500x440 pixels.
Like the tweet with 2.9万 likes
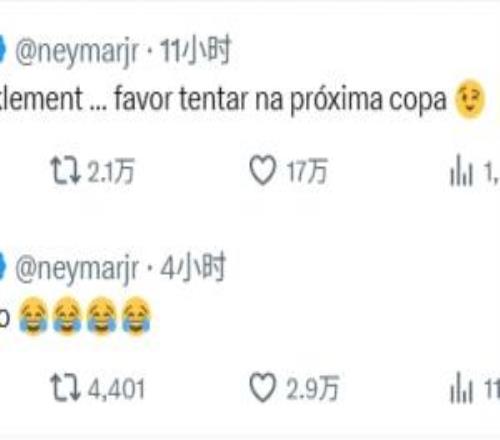(263, 387)
